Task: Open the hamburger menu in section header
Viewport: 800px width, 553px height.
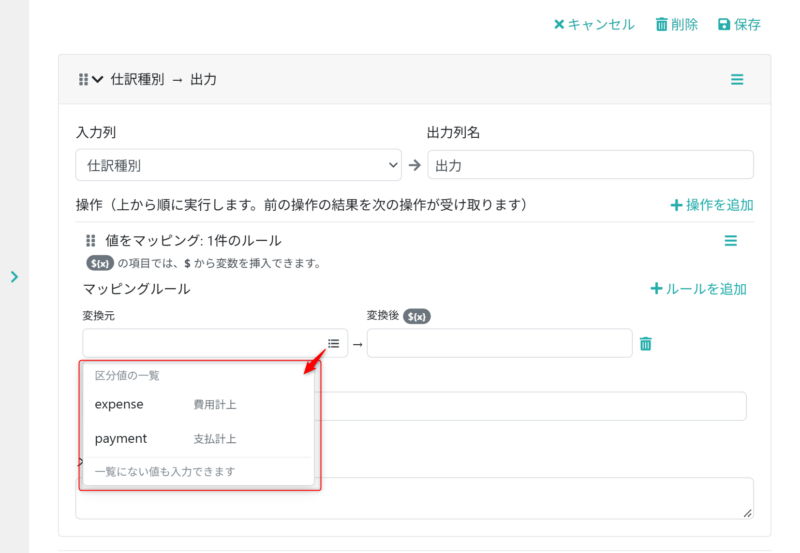Action: pyautogui.click(x=737, y=80)
